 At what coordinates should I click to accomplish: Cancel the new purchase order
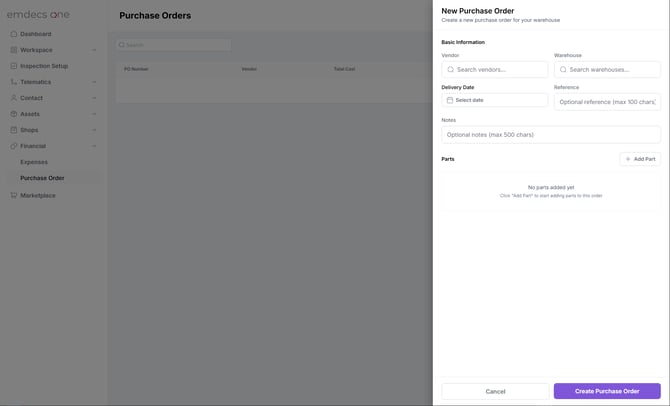(495, 391)
